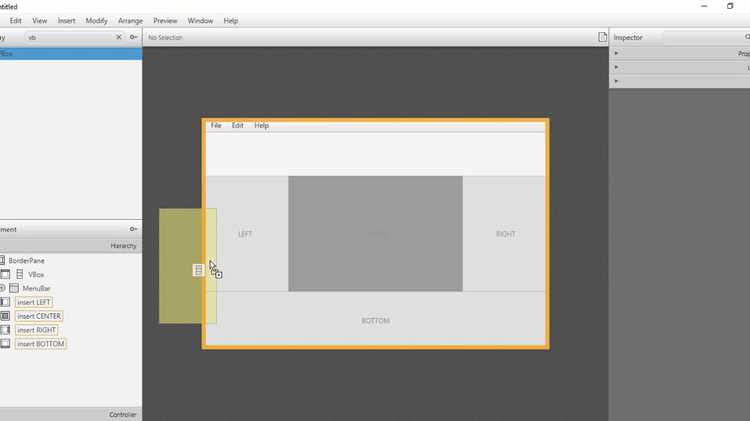Click the bottom region icon beside insert BOTTOM
Viewport: 750px width, 421px height.
[x=5, y=343]
